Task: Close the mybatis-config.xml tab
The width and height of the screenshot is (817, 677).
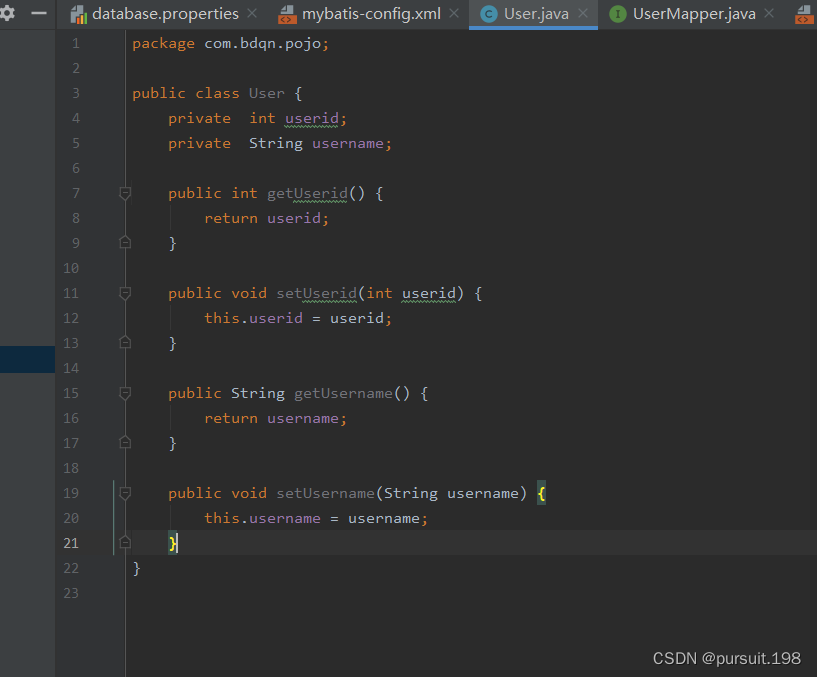Action: tap(454, 14)
